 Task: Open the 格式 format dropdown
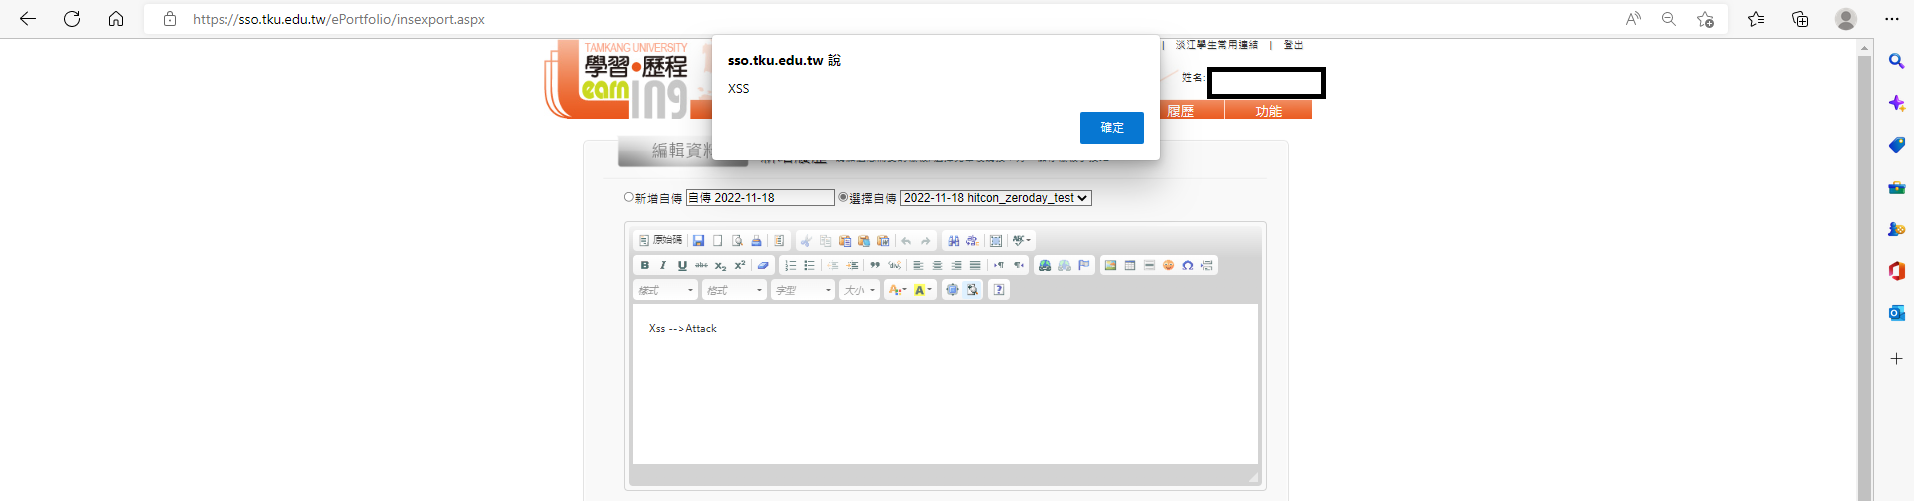point(733,290)
